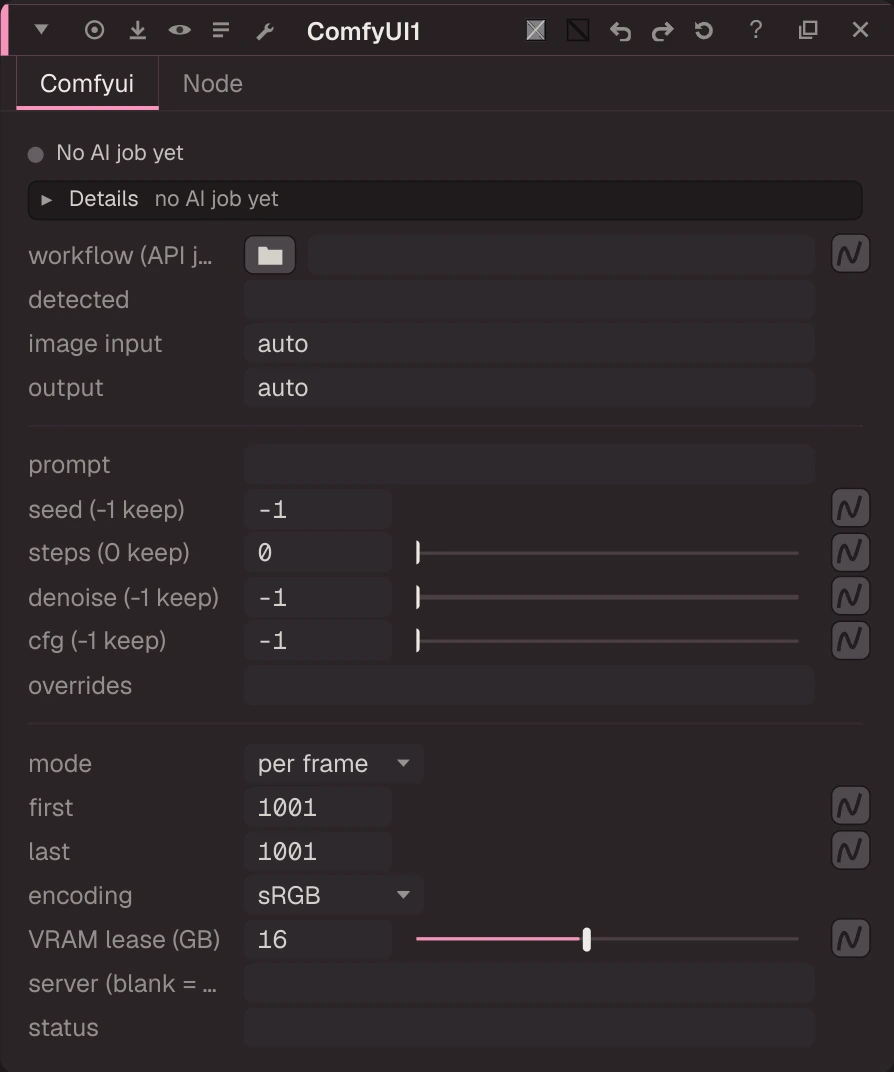The height and width of the screenshot is (1072, 894).
Task: Click the dark diagonal-slash box icon
Action: coord(578,30)
